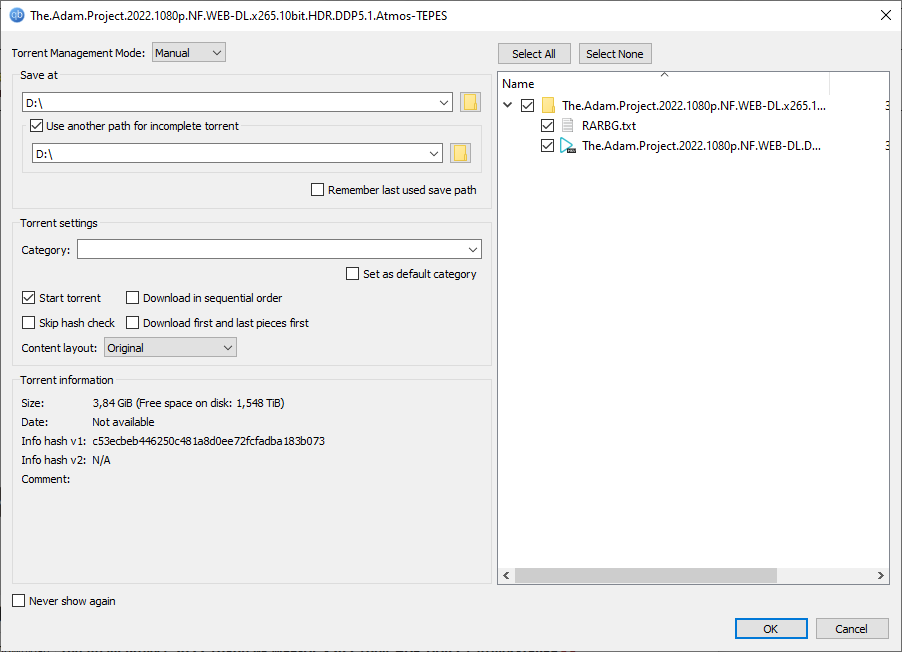Click the scroll right arrow in file list
Screen dimensions: 902x652
coord(880,575)
